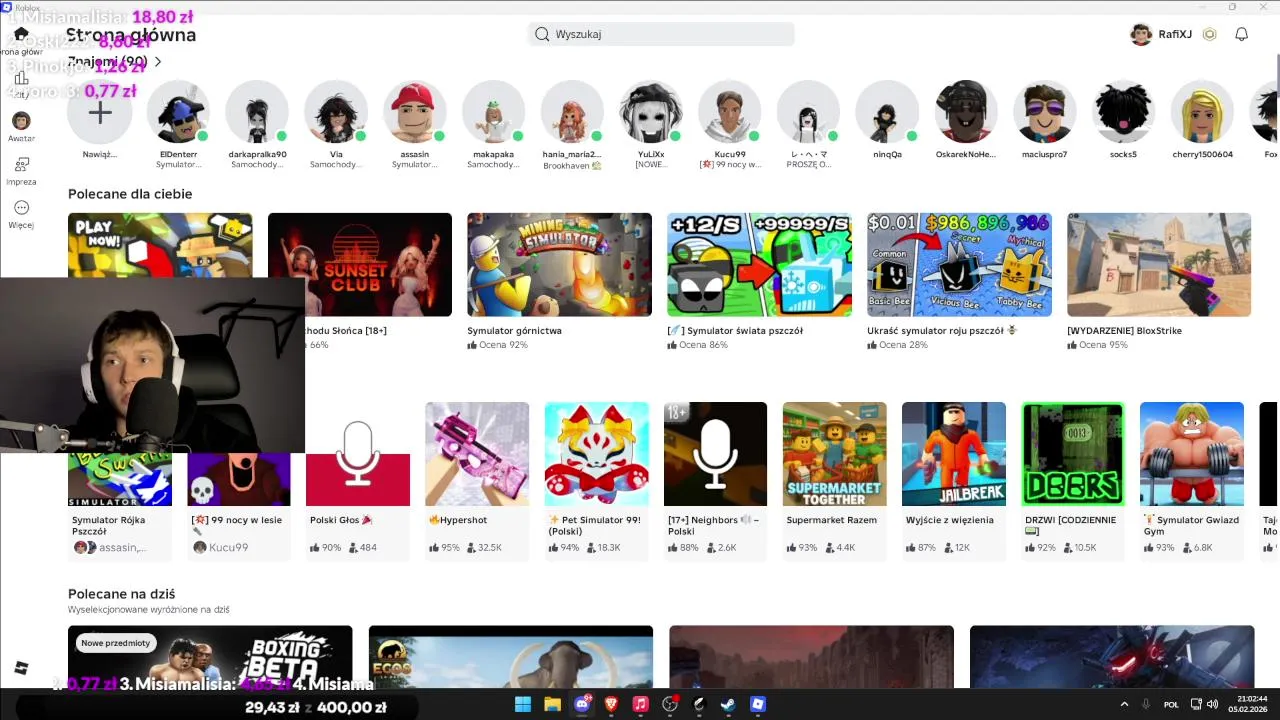Image resolution: width=1280 pixels, height=720 pixels.
Task: Open the Robux currency icon near RafiXJ
Action: [x=1209, y=34]
